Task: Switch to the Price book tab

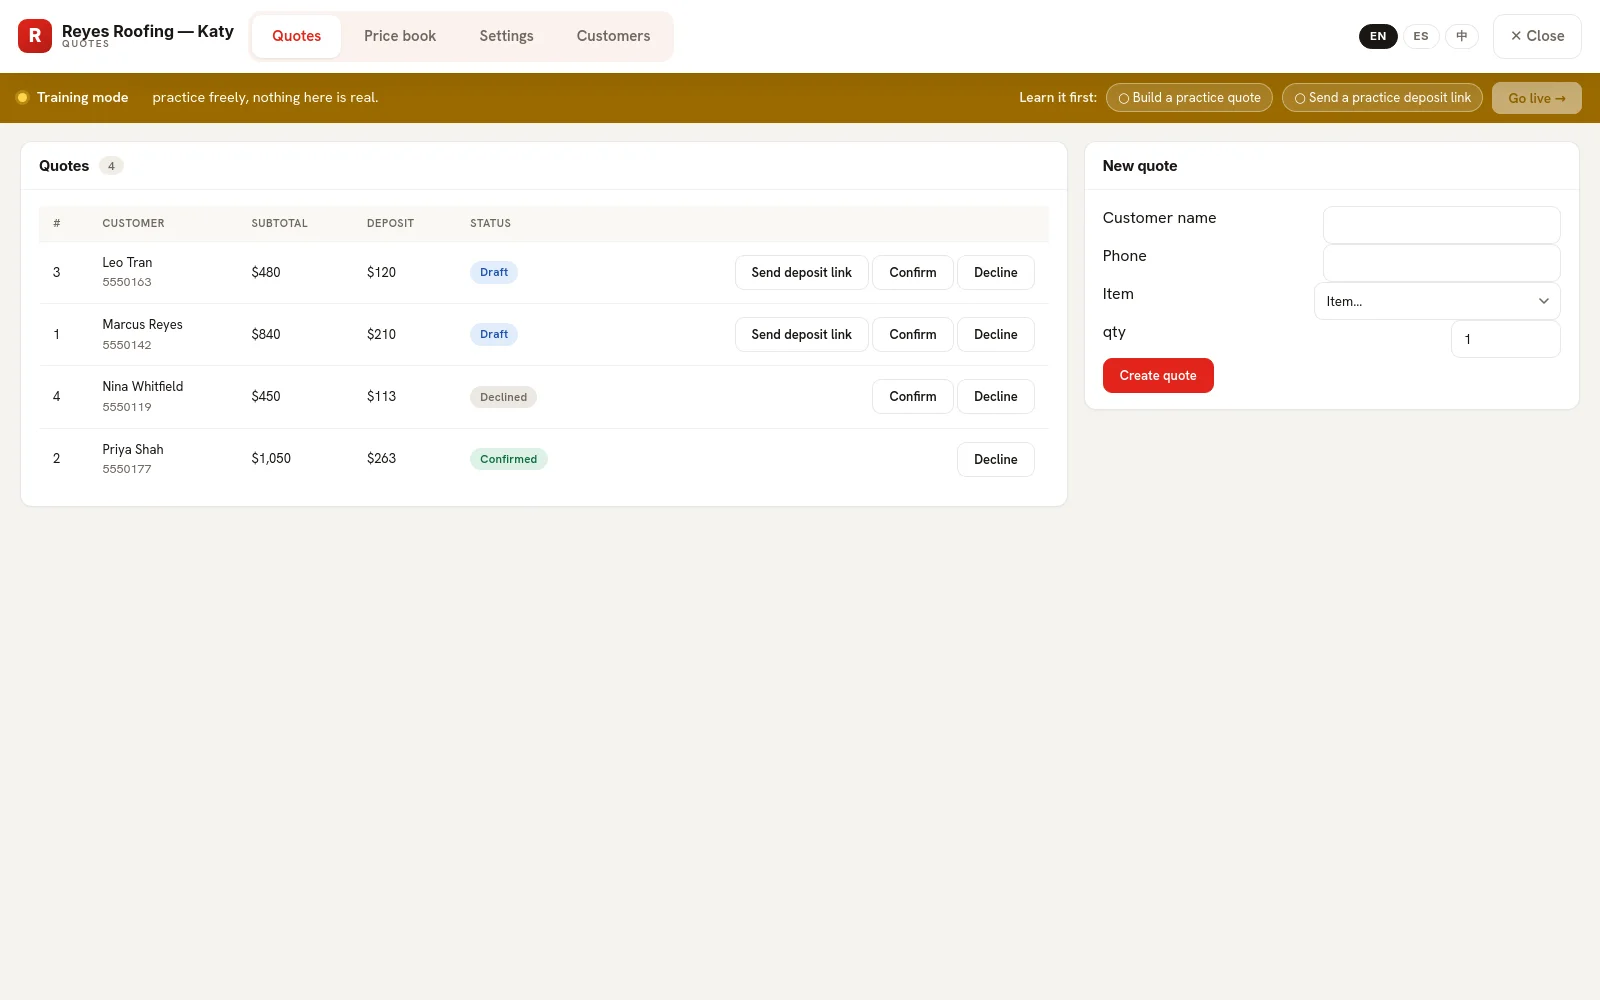Action: click(x=400, y=36)
